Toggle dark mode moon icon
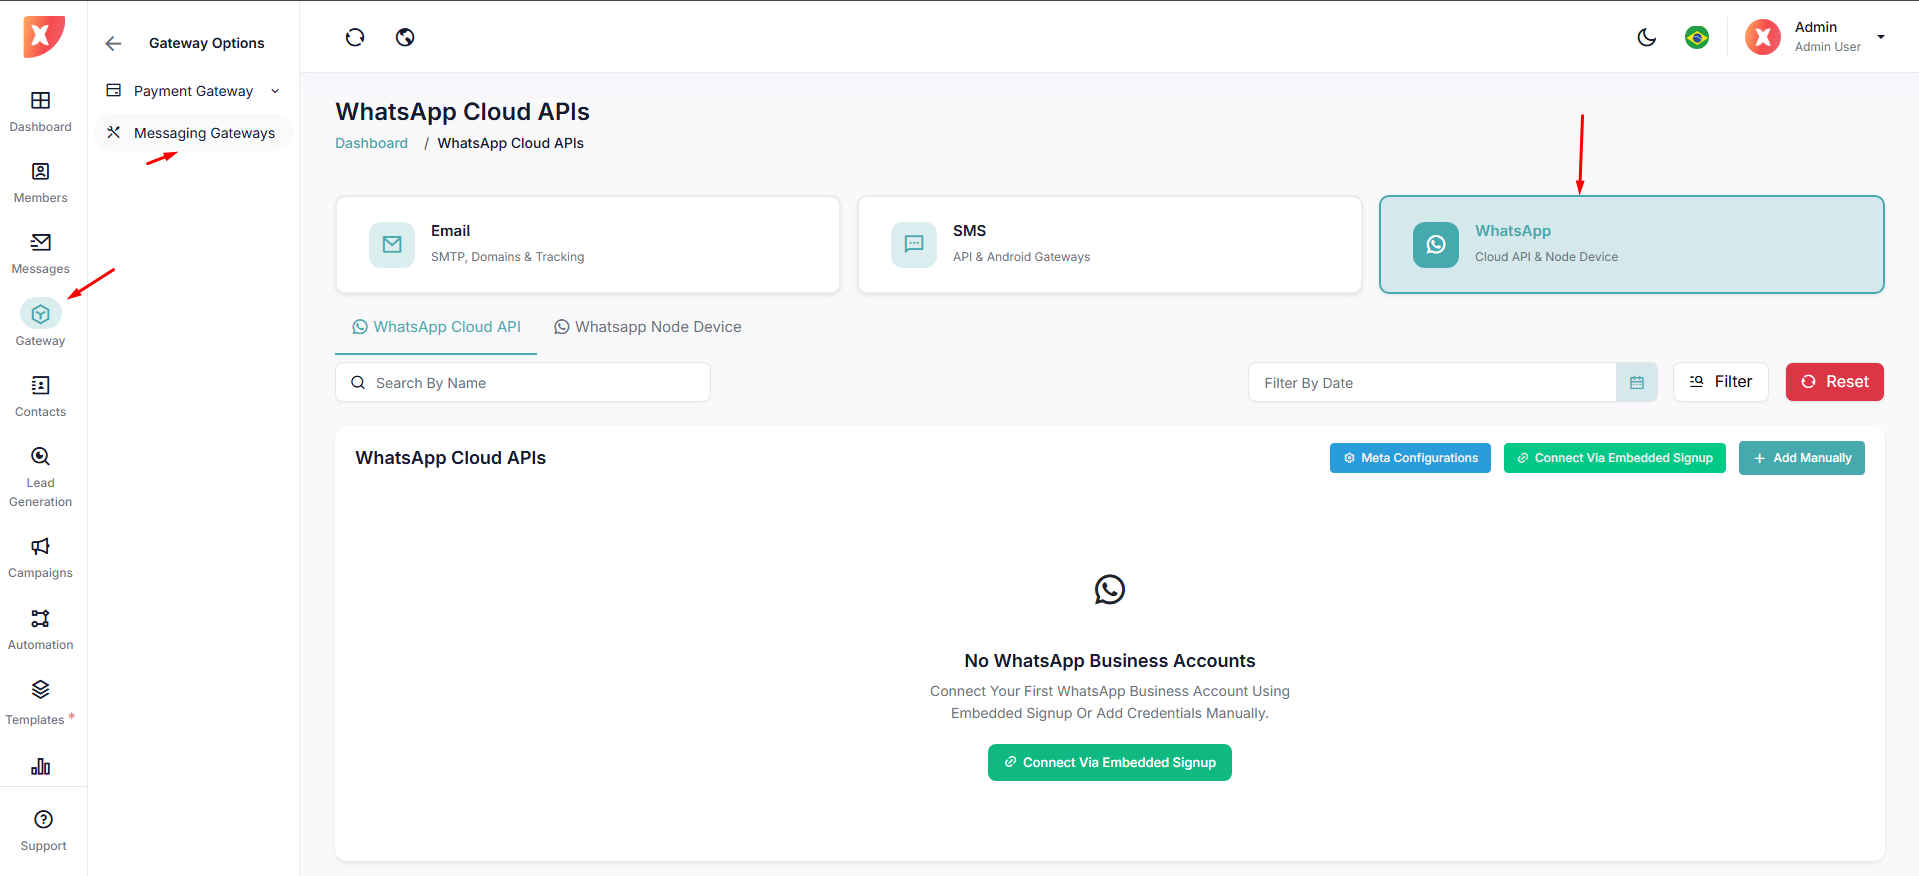1919x876 pixels. tap(1646, 38)
